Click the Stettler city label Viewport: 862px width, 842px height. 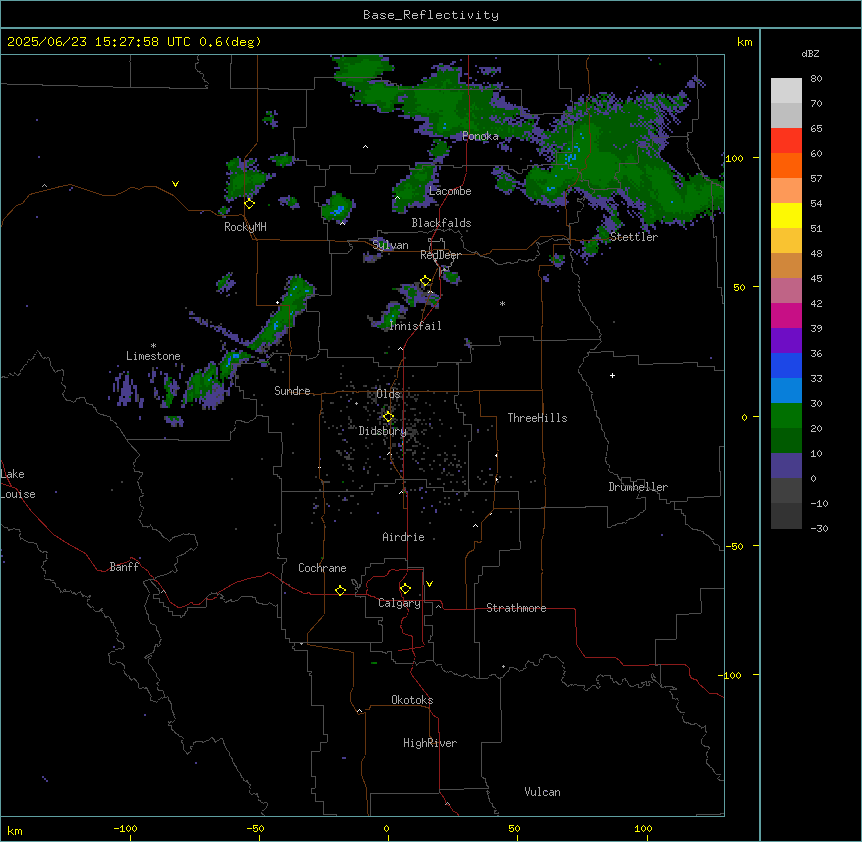coord(634,237)
